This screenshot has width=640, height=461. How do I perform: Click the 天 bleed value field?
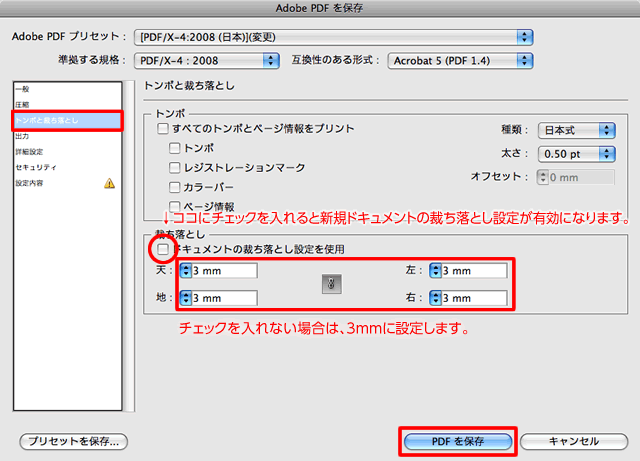(x=224, y=271)
